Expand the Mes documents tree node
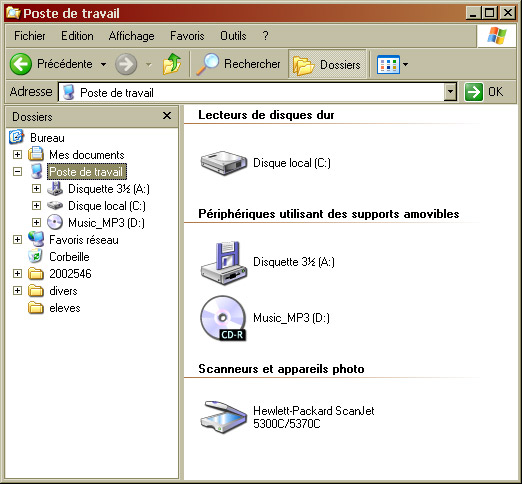The height and width of the screenshot is (484, 522). tap(17, 155)
